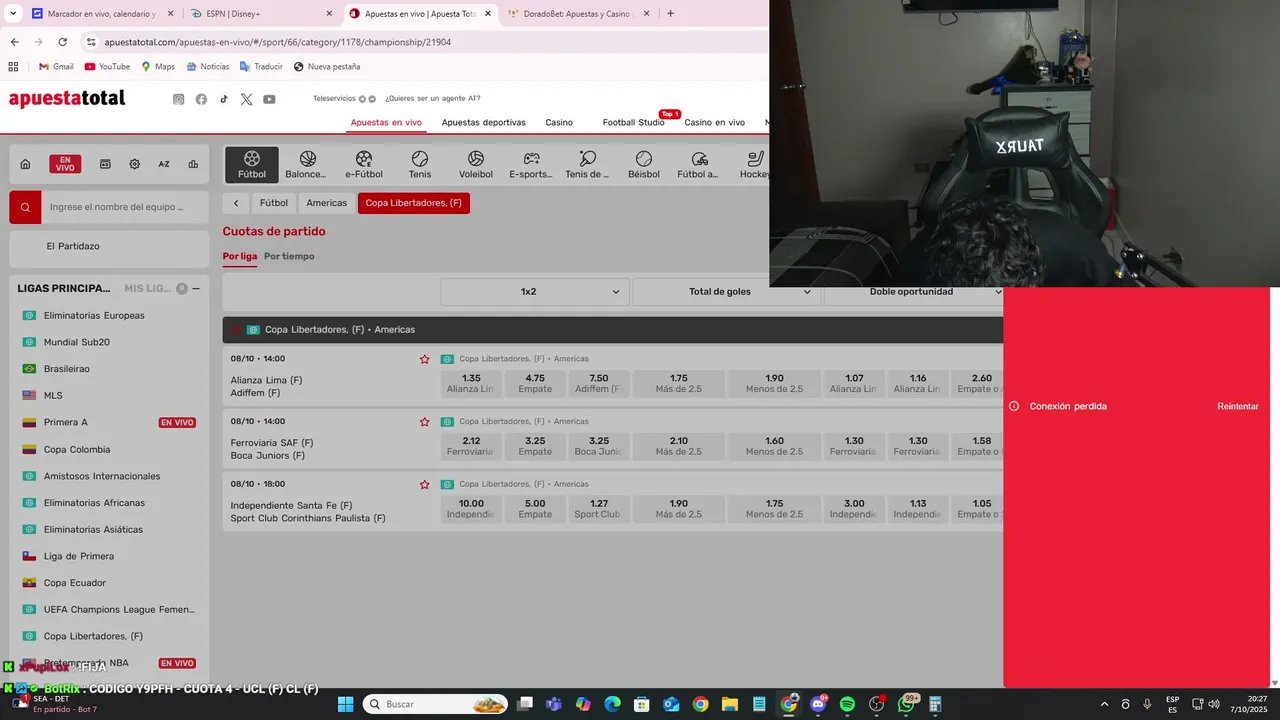The image size is (1280, 720).
Task: Favorite the Independiente Santa Fe match star
Action: point(424,484)
